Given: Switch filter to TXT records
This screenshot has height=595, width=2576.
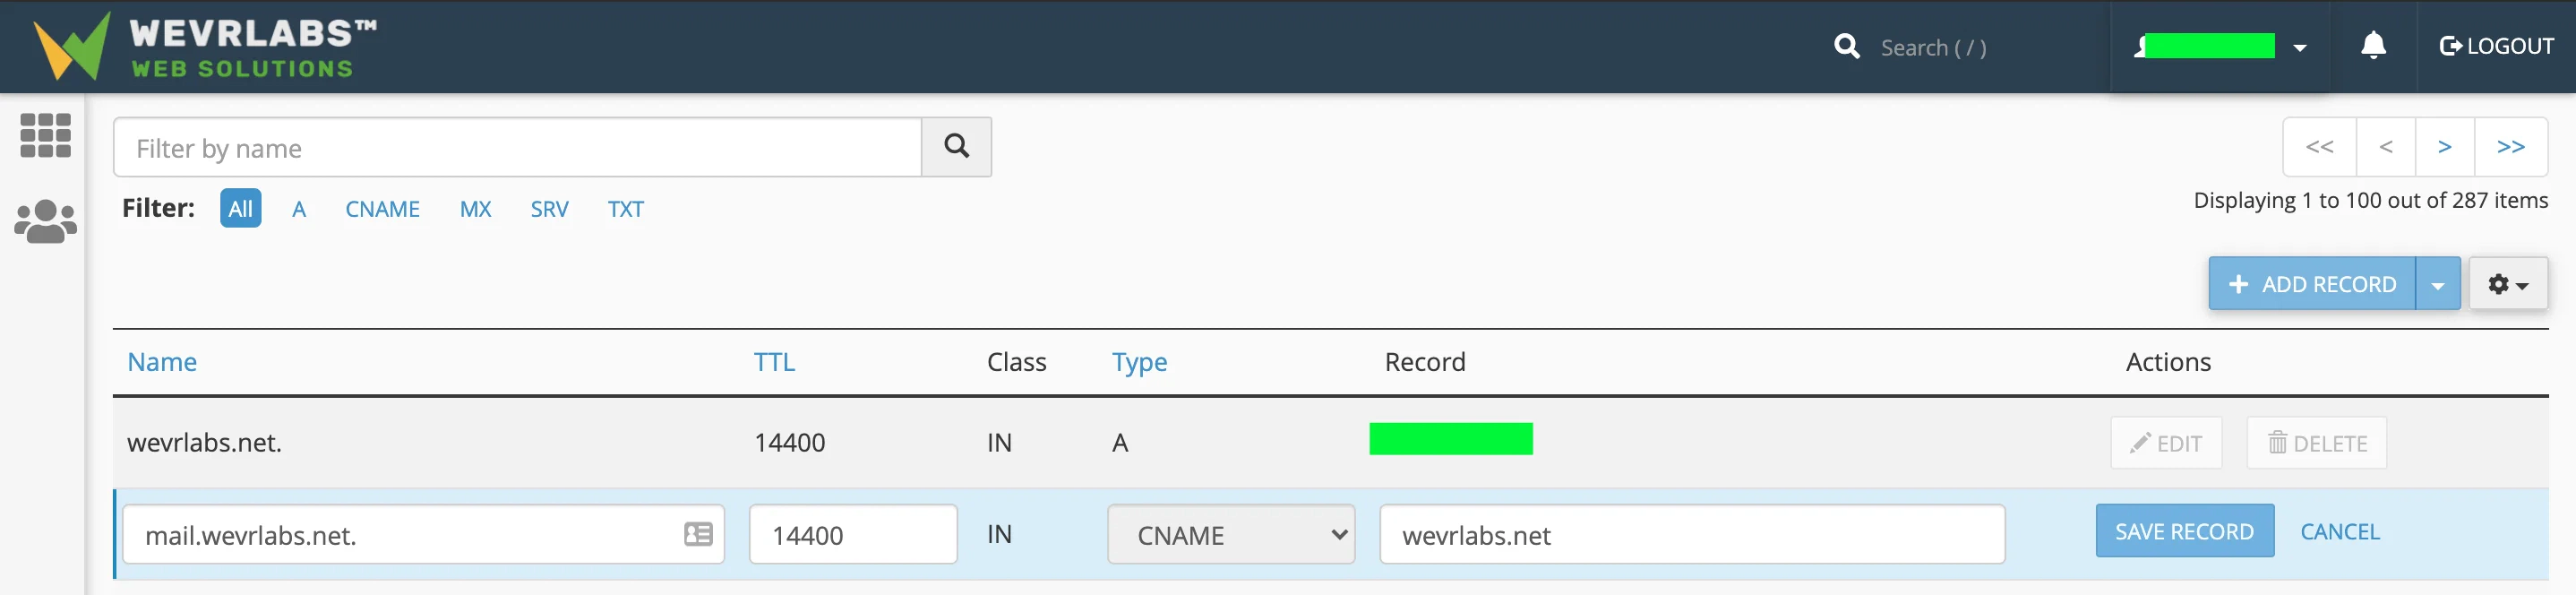Looking at the screenshot, I should (x=625, y=209).
